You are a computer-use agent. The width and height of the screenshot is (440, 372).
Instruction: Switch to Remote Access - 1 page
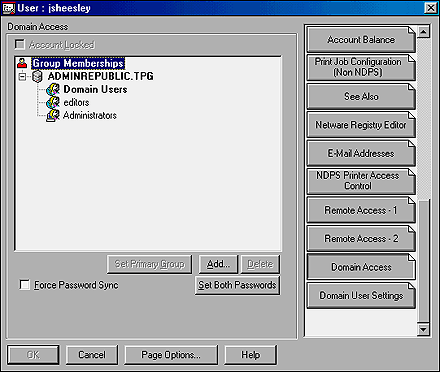[361, 210]
